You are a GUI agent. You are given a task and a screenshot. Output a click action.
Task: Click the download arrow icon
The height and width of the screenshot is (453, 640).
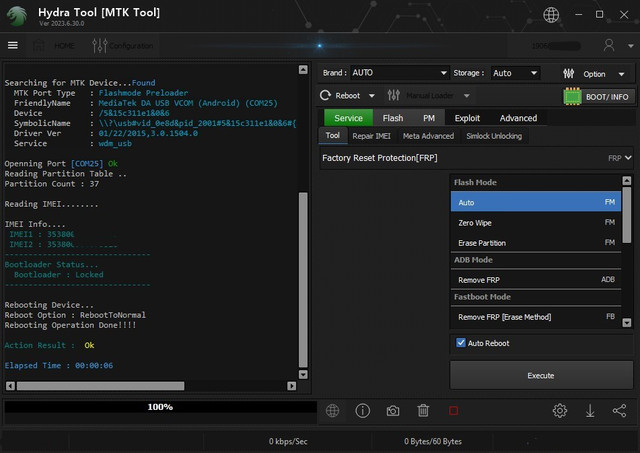coord(590,411)
